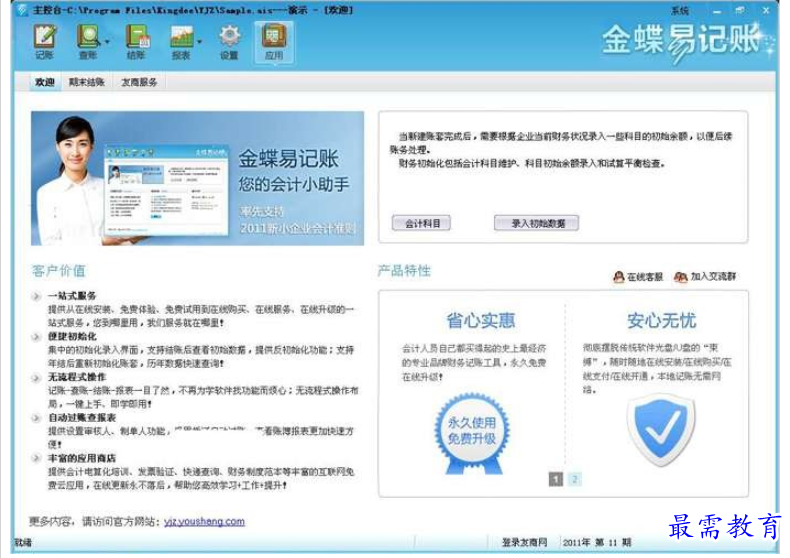Restore down the main console window
This screenshot has height=558, width=790.
[740, 10]
